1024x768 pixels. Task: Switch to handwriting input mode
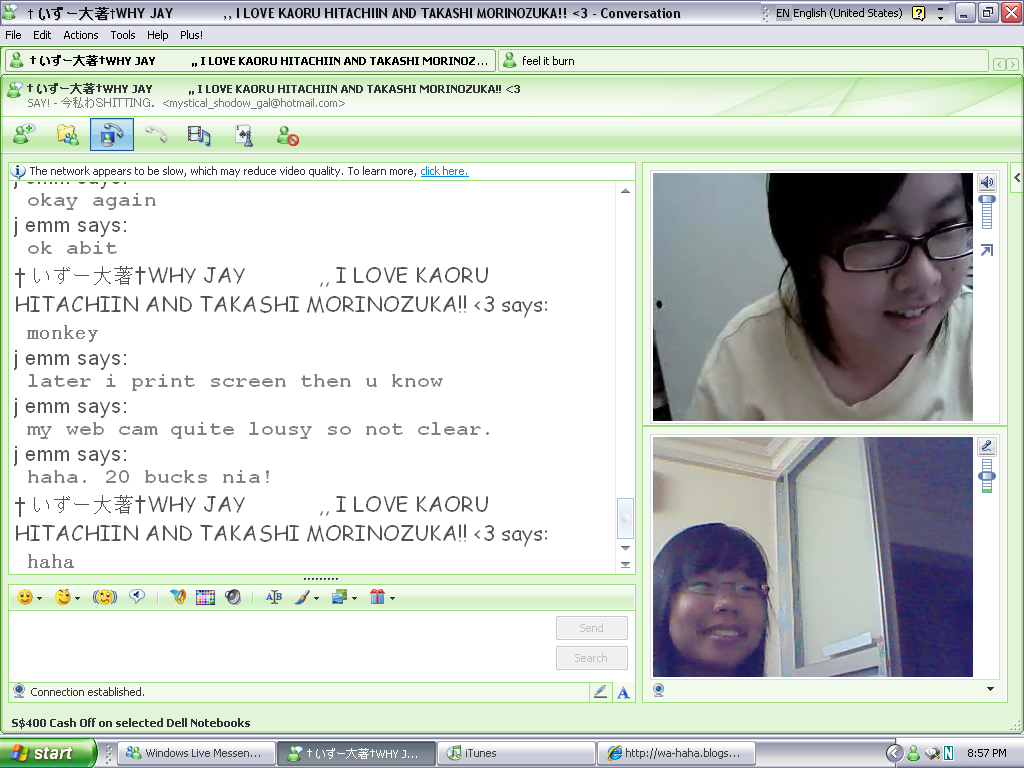[600, 692]
